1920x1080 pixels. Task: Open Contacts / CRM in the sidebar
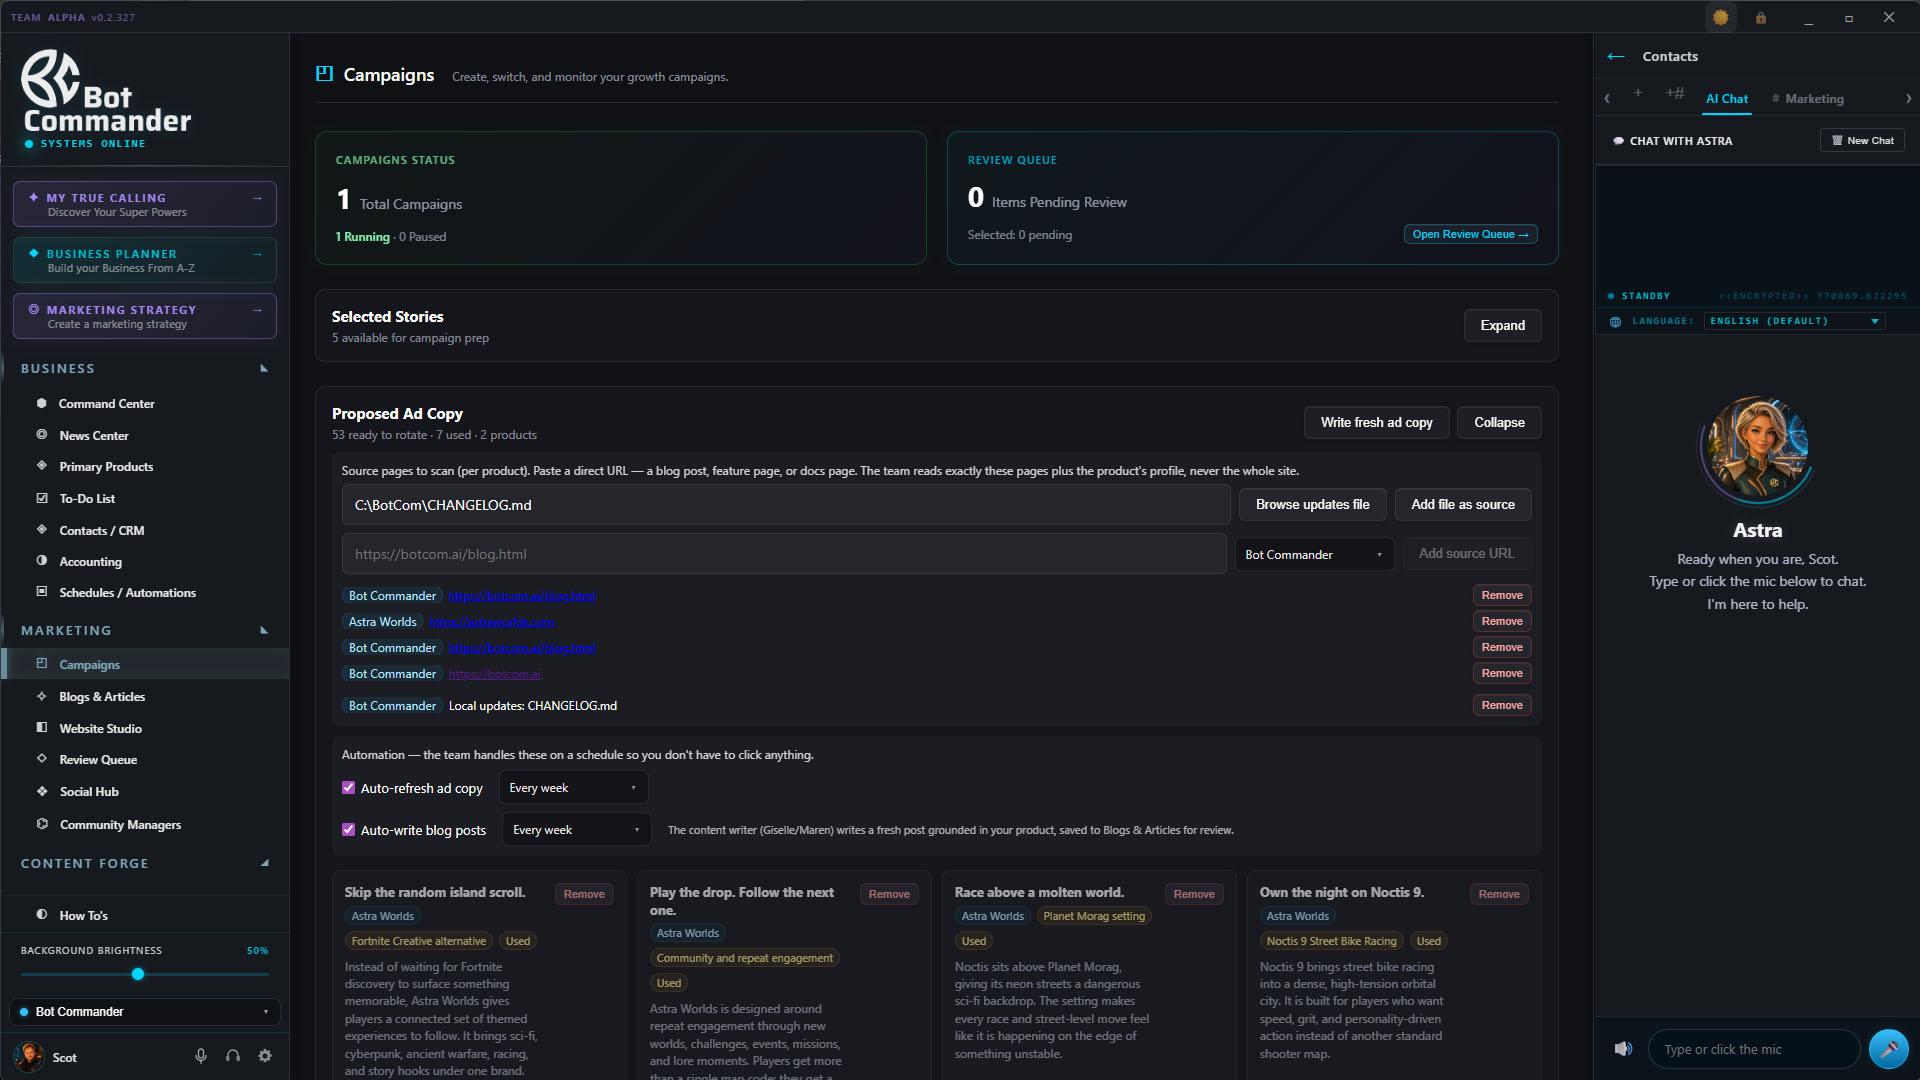101,530
